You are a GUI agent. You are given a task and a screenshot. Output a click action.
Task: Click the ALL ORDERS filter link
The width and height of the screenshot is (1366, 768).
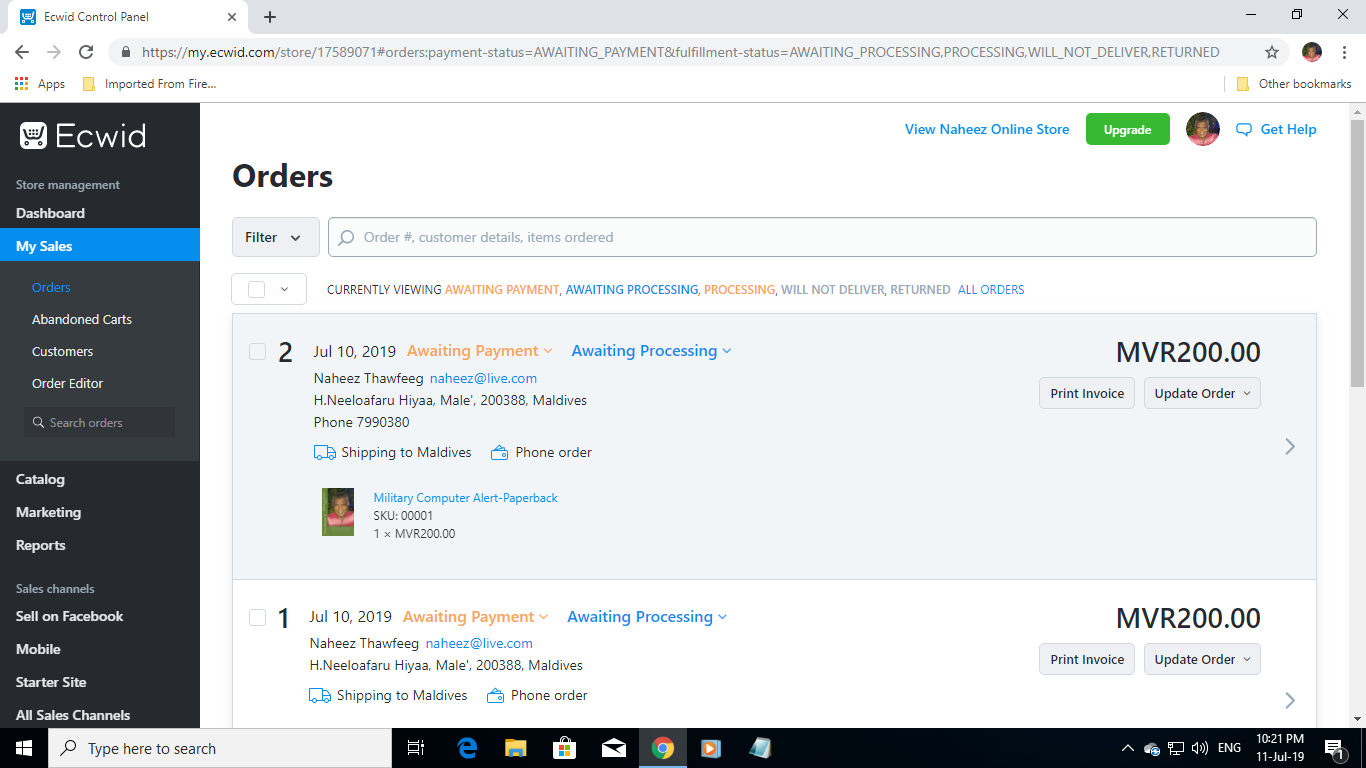click(991, 290)
